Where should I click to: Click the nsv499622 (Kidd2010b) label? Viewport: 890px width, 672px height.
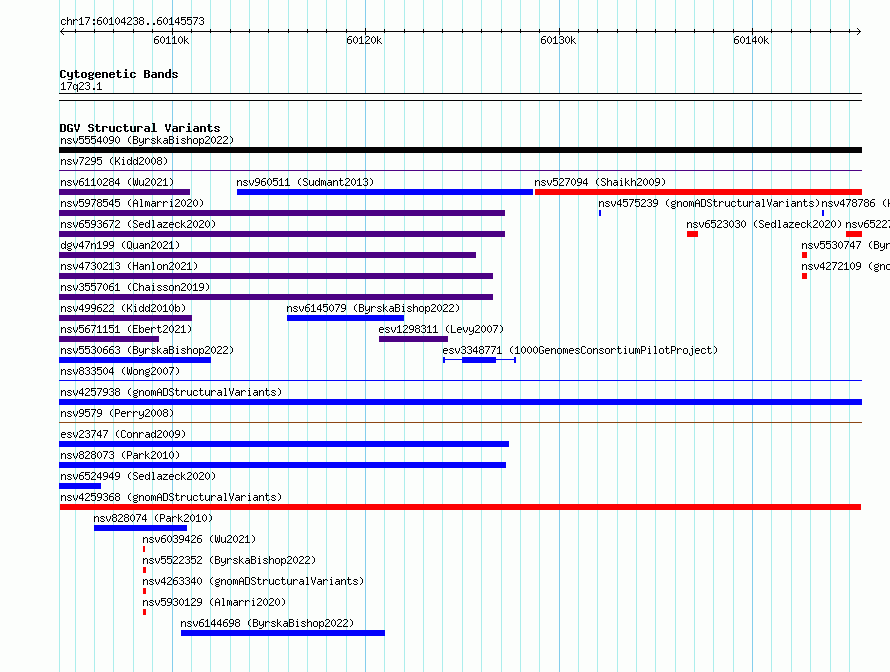123,308
